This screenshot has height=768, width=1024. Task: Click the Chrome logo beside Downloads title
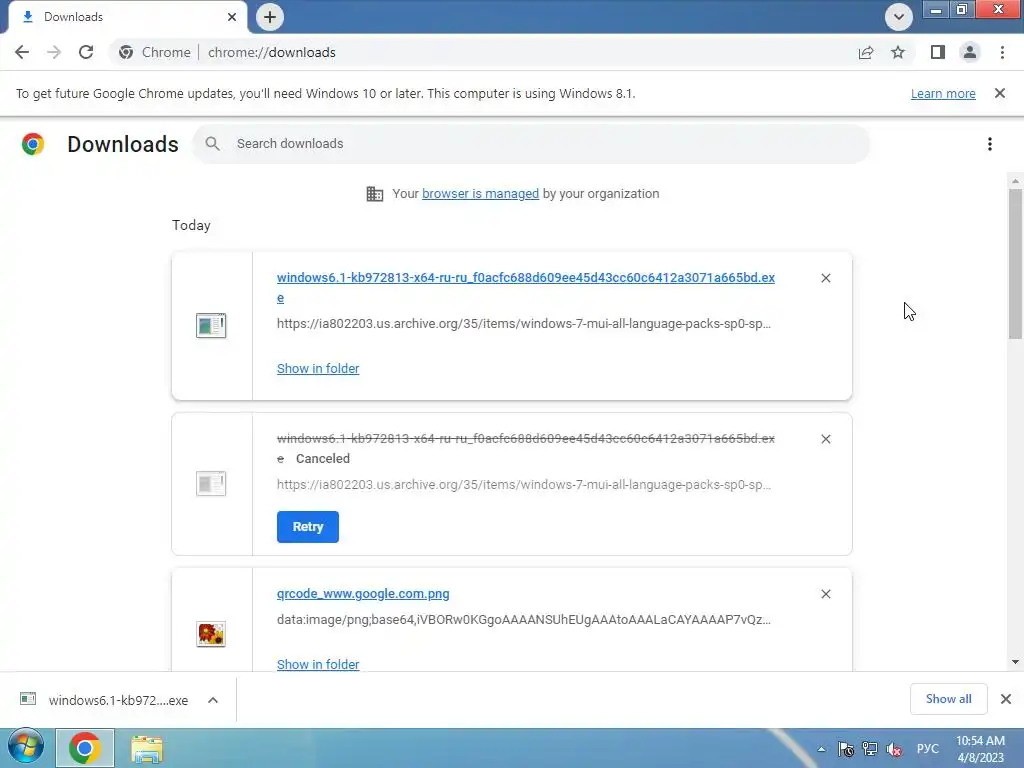(33, 144)
